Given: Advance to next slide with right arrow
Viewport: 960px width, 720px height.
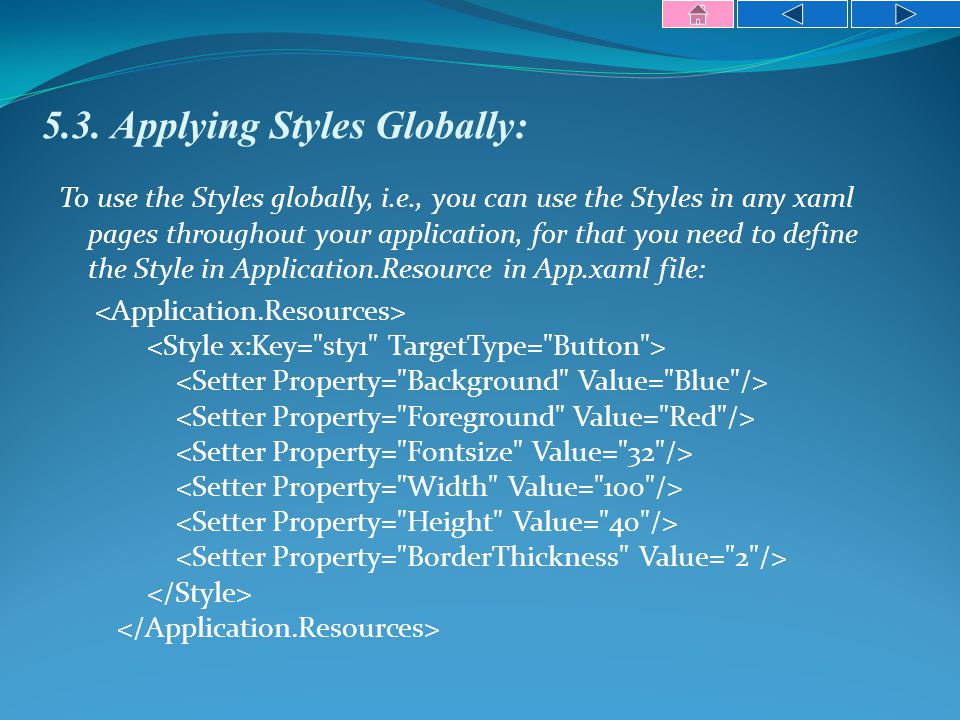Looking at the screenshot, I should [906, 14].
